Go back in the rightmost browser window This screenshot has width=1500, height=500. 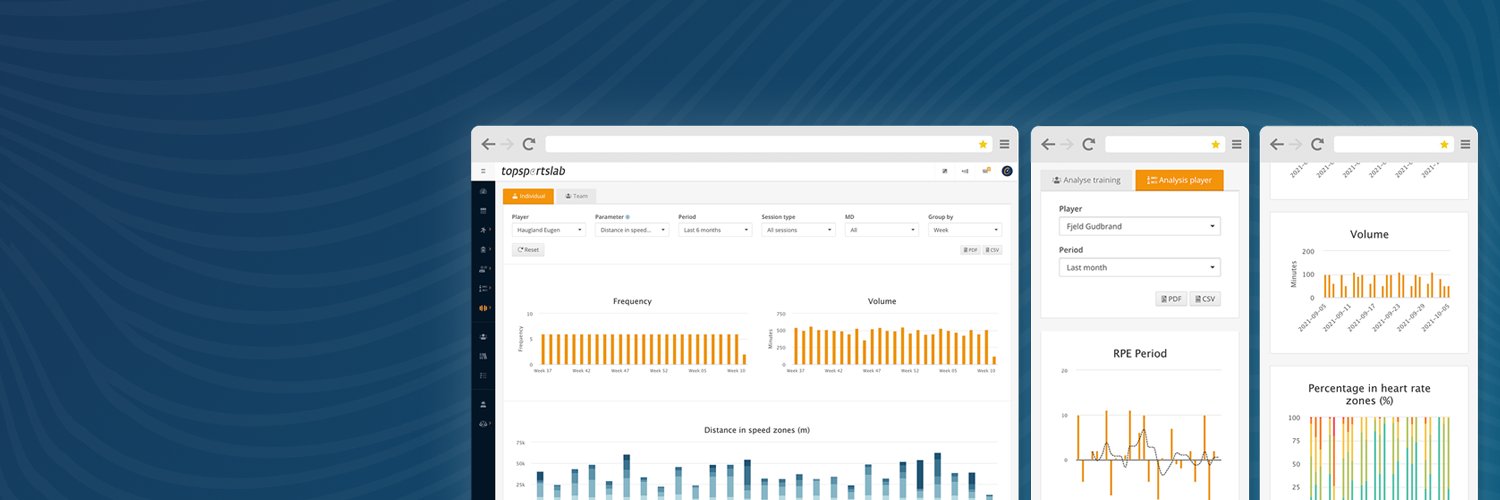[1277, 144]
